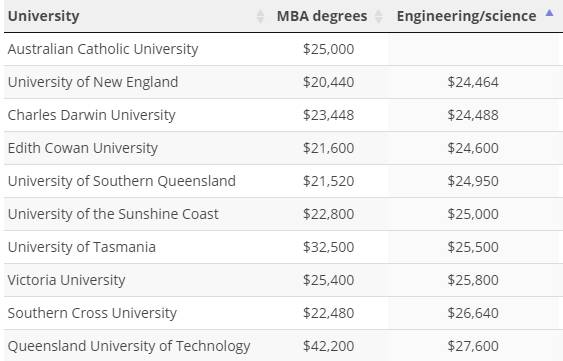Click University of the Sunshine Coast

click(x=113, y=214)
